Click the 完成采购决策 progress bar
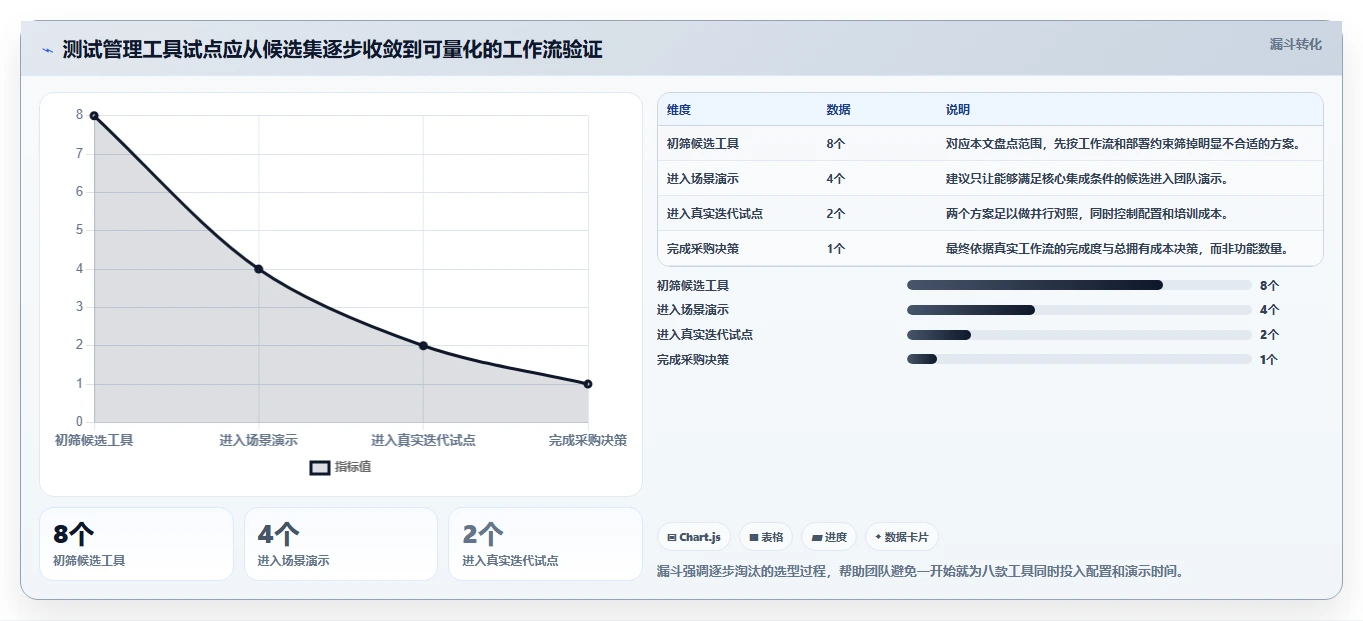1363x621 pixels. tap(1079, 359)
